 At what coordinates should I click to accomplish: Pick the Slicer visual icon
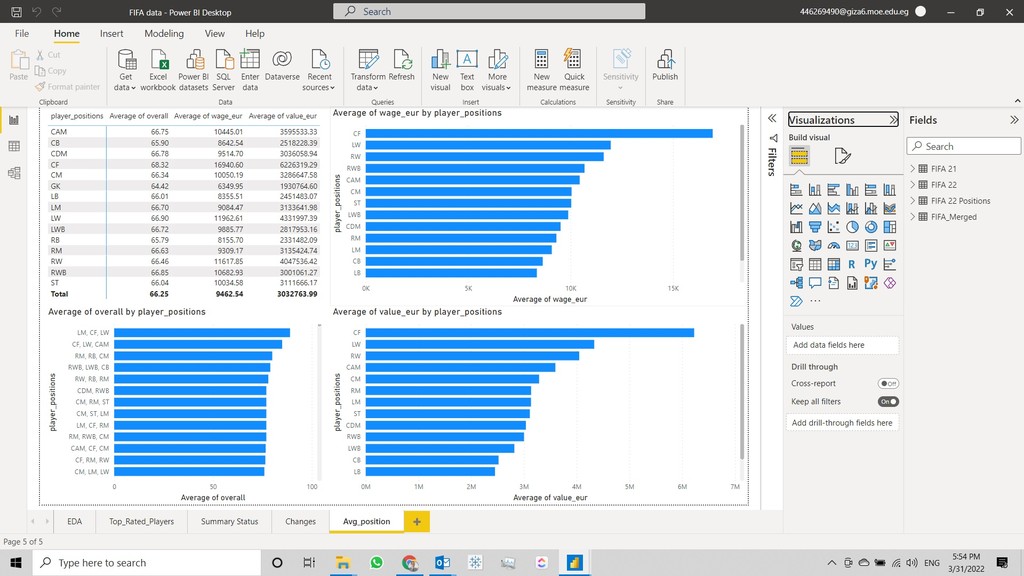tap(796, 264)
